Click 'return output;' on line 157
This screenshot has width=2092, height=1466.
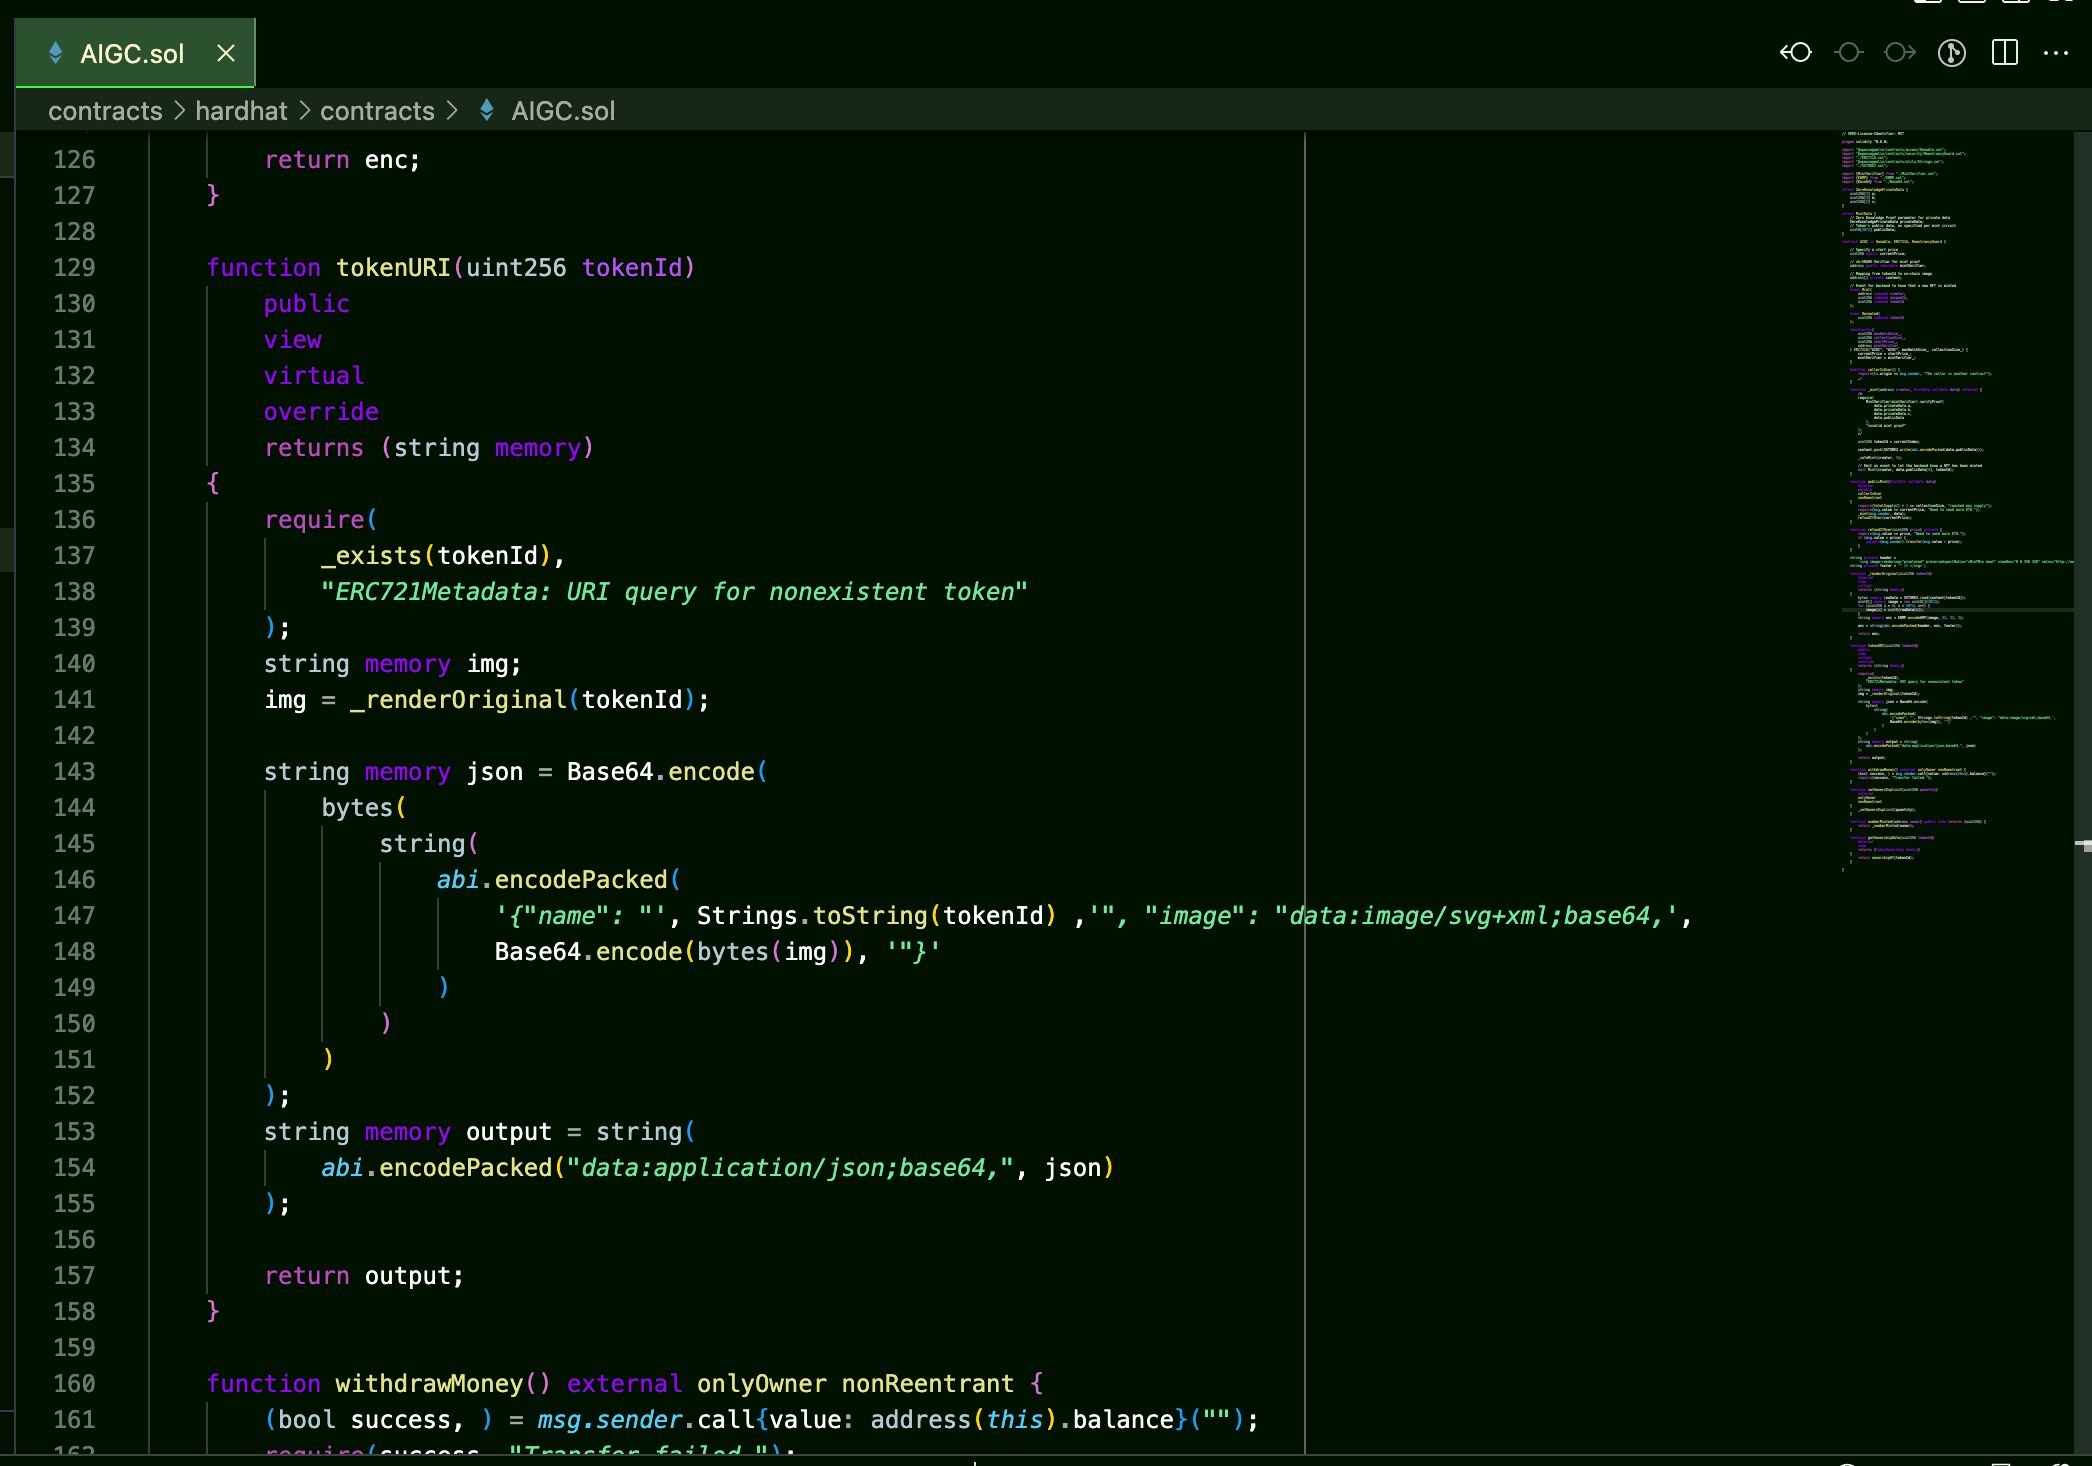pos(365,1276)
